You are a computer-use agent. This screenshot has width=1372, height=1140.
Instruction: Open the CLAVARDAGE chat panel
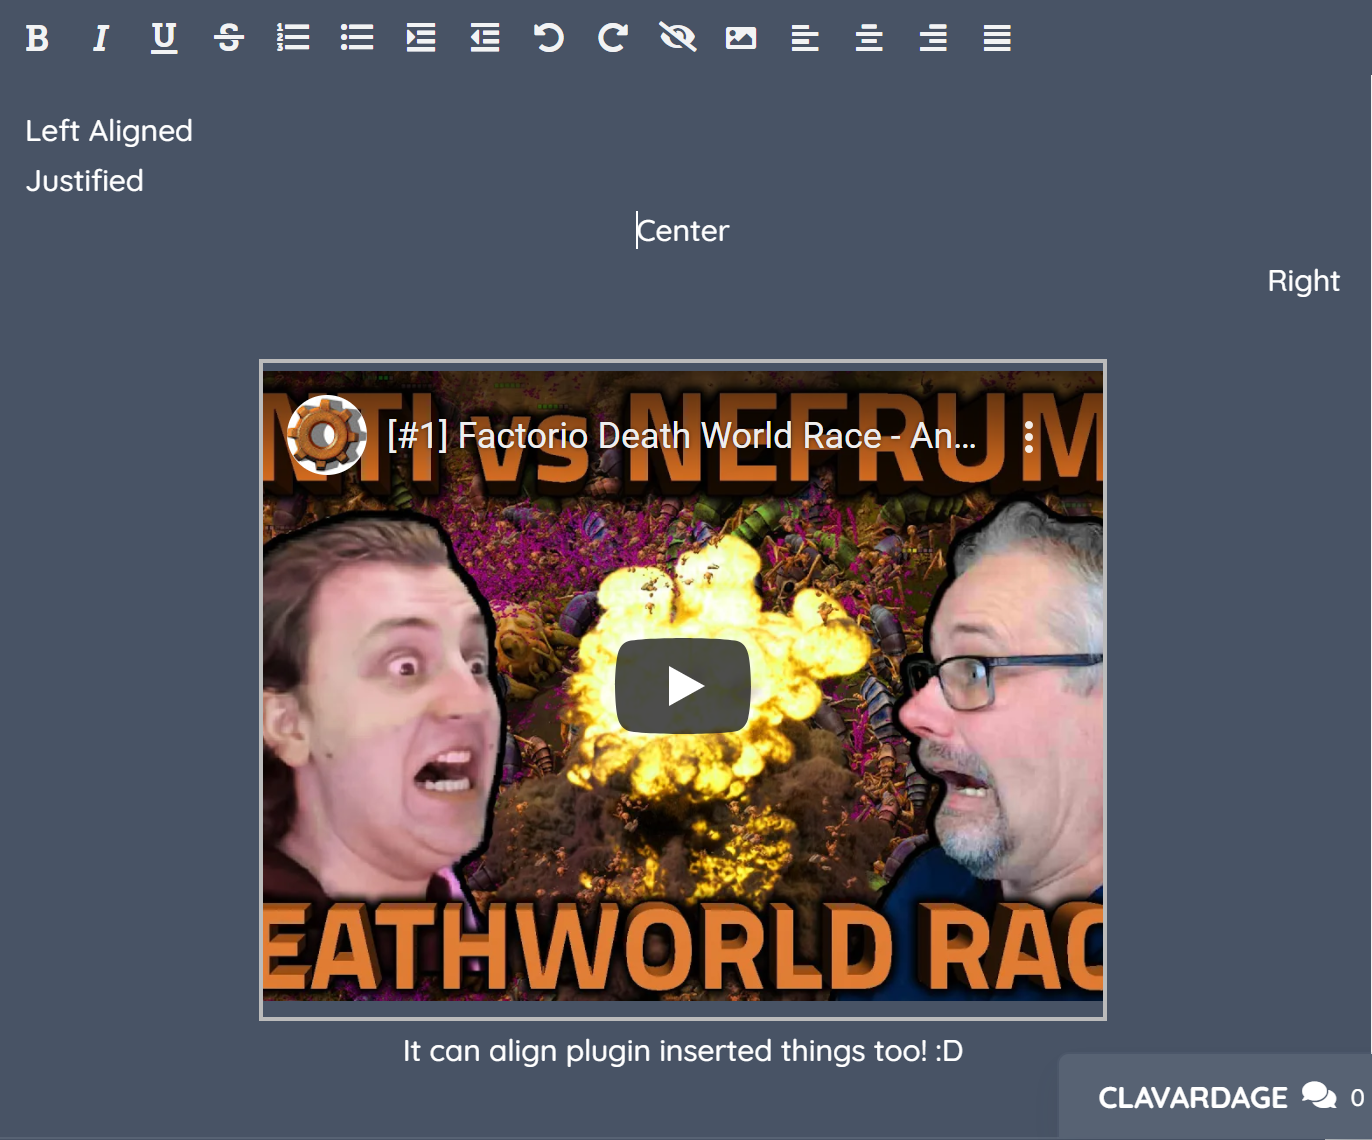pos(1215,1097)
